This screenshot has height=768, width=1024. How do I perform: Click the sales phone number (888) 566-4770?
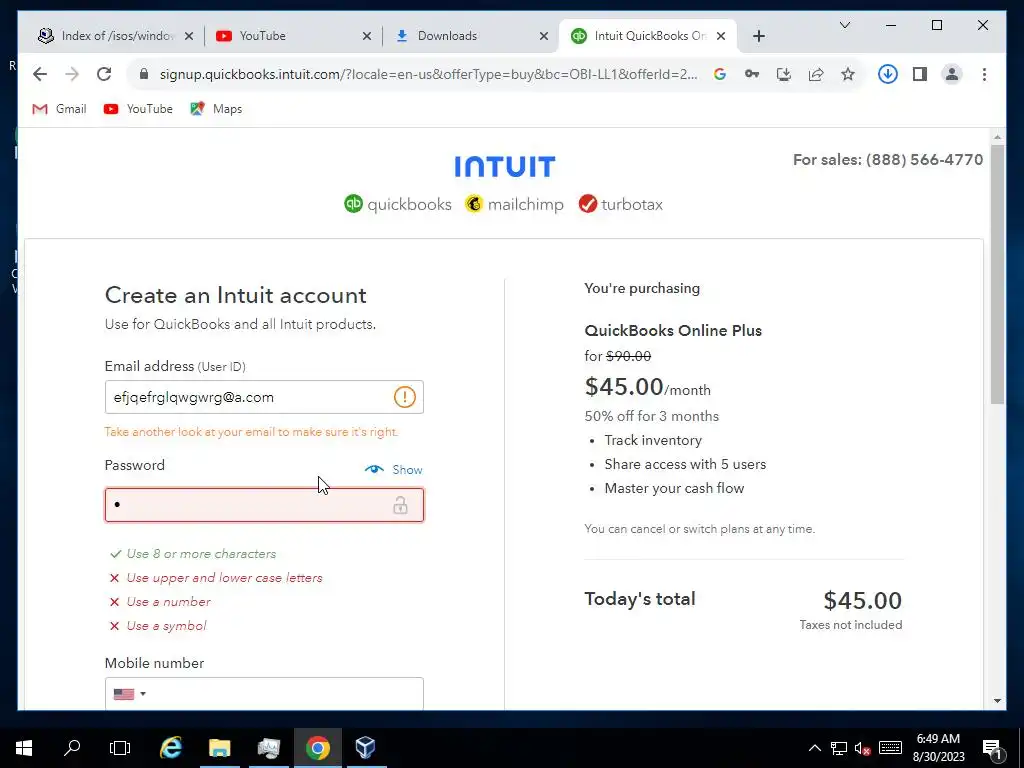click(924, 160)
